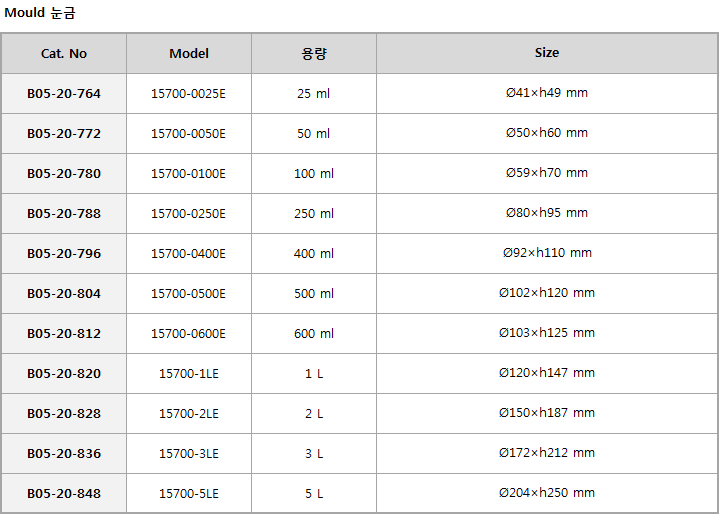
Task: Click catalog number B05-20-836
Action: 64,453
